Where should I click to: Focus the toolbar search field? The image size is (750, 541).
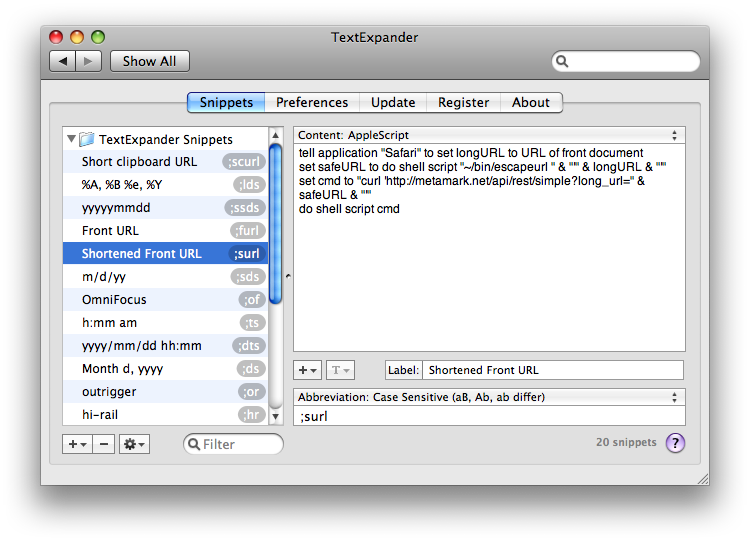[x=626, y=61]
